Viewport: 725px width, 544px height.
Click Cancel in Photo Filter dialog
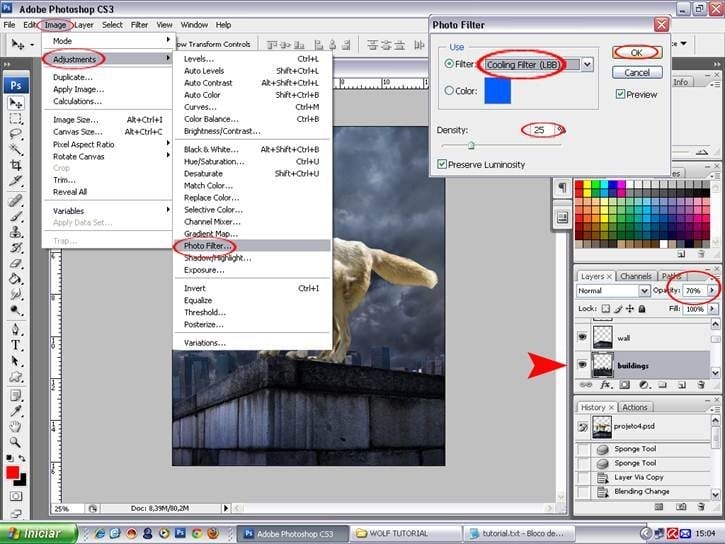point(637,73)
